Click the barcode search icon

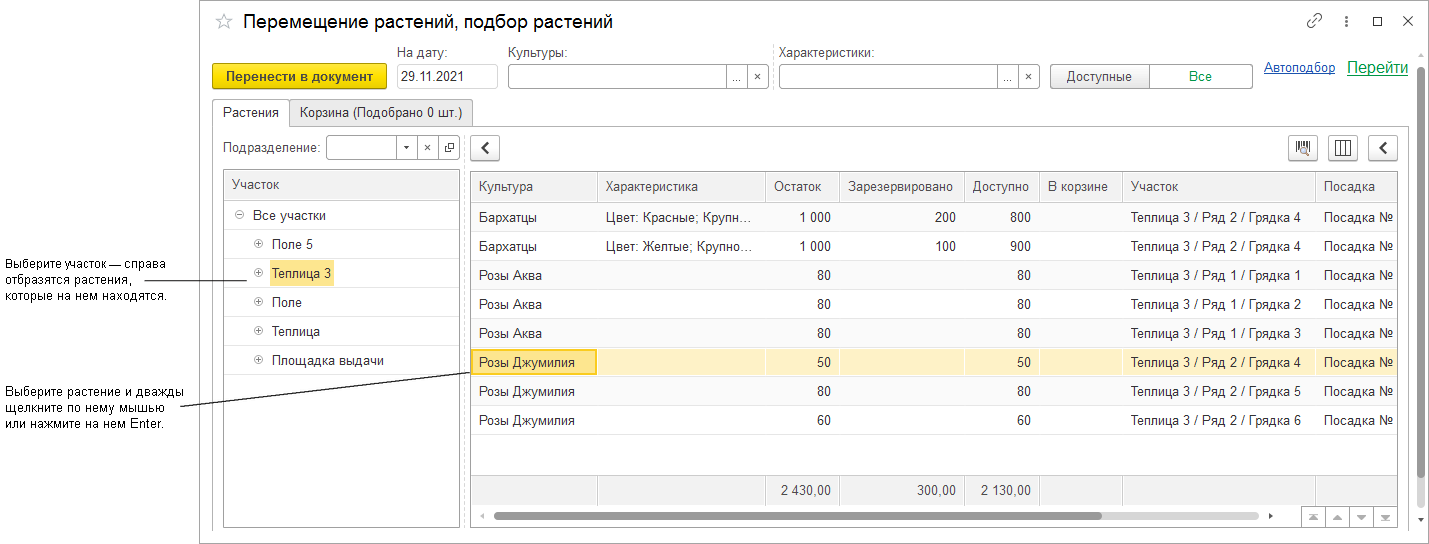1303,148
